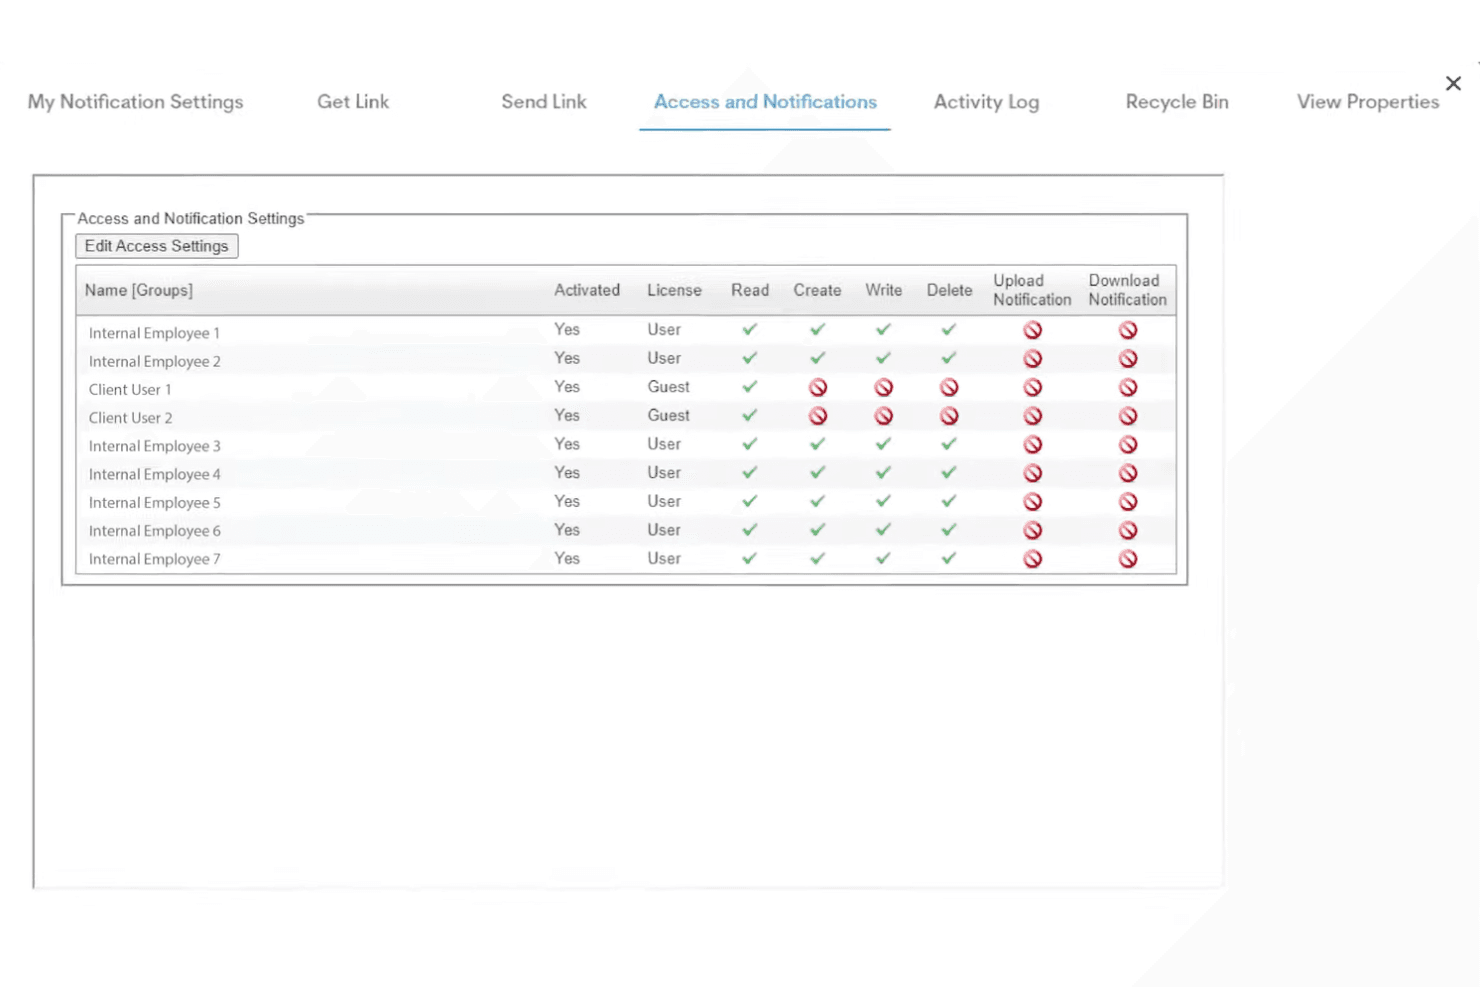This screenshot has width=1480, height=987.
Task: Click Upload Notification icon for Client User 1
Action: coord(1033,387)
